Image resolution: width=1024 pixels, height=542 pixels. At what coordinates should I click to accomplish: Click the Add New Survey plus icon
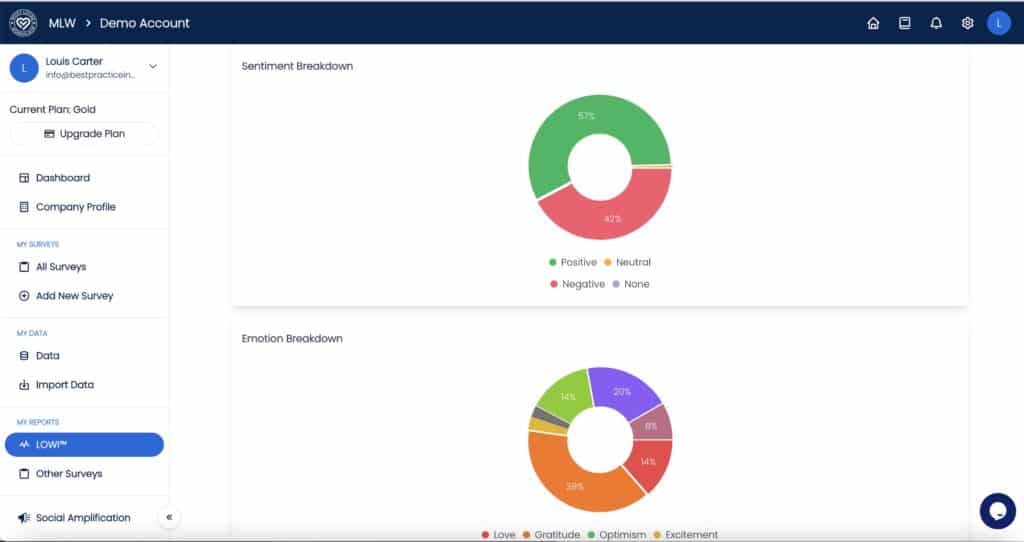tap(24, 296)
